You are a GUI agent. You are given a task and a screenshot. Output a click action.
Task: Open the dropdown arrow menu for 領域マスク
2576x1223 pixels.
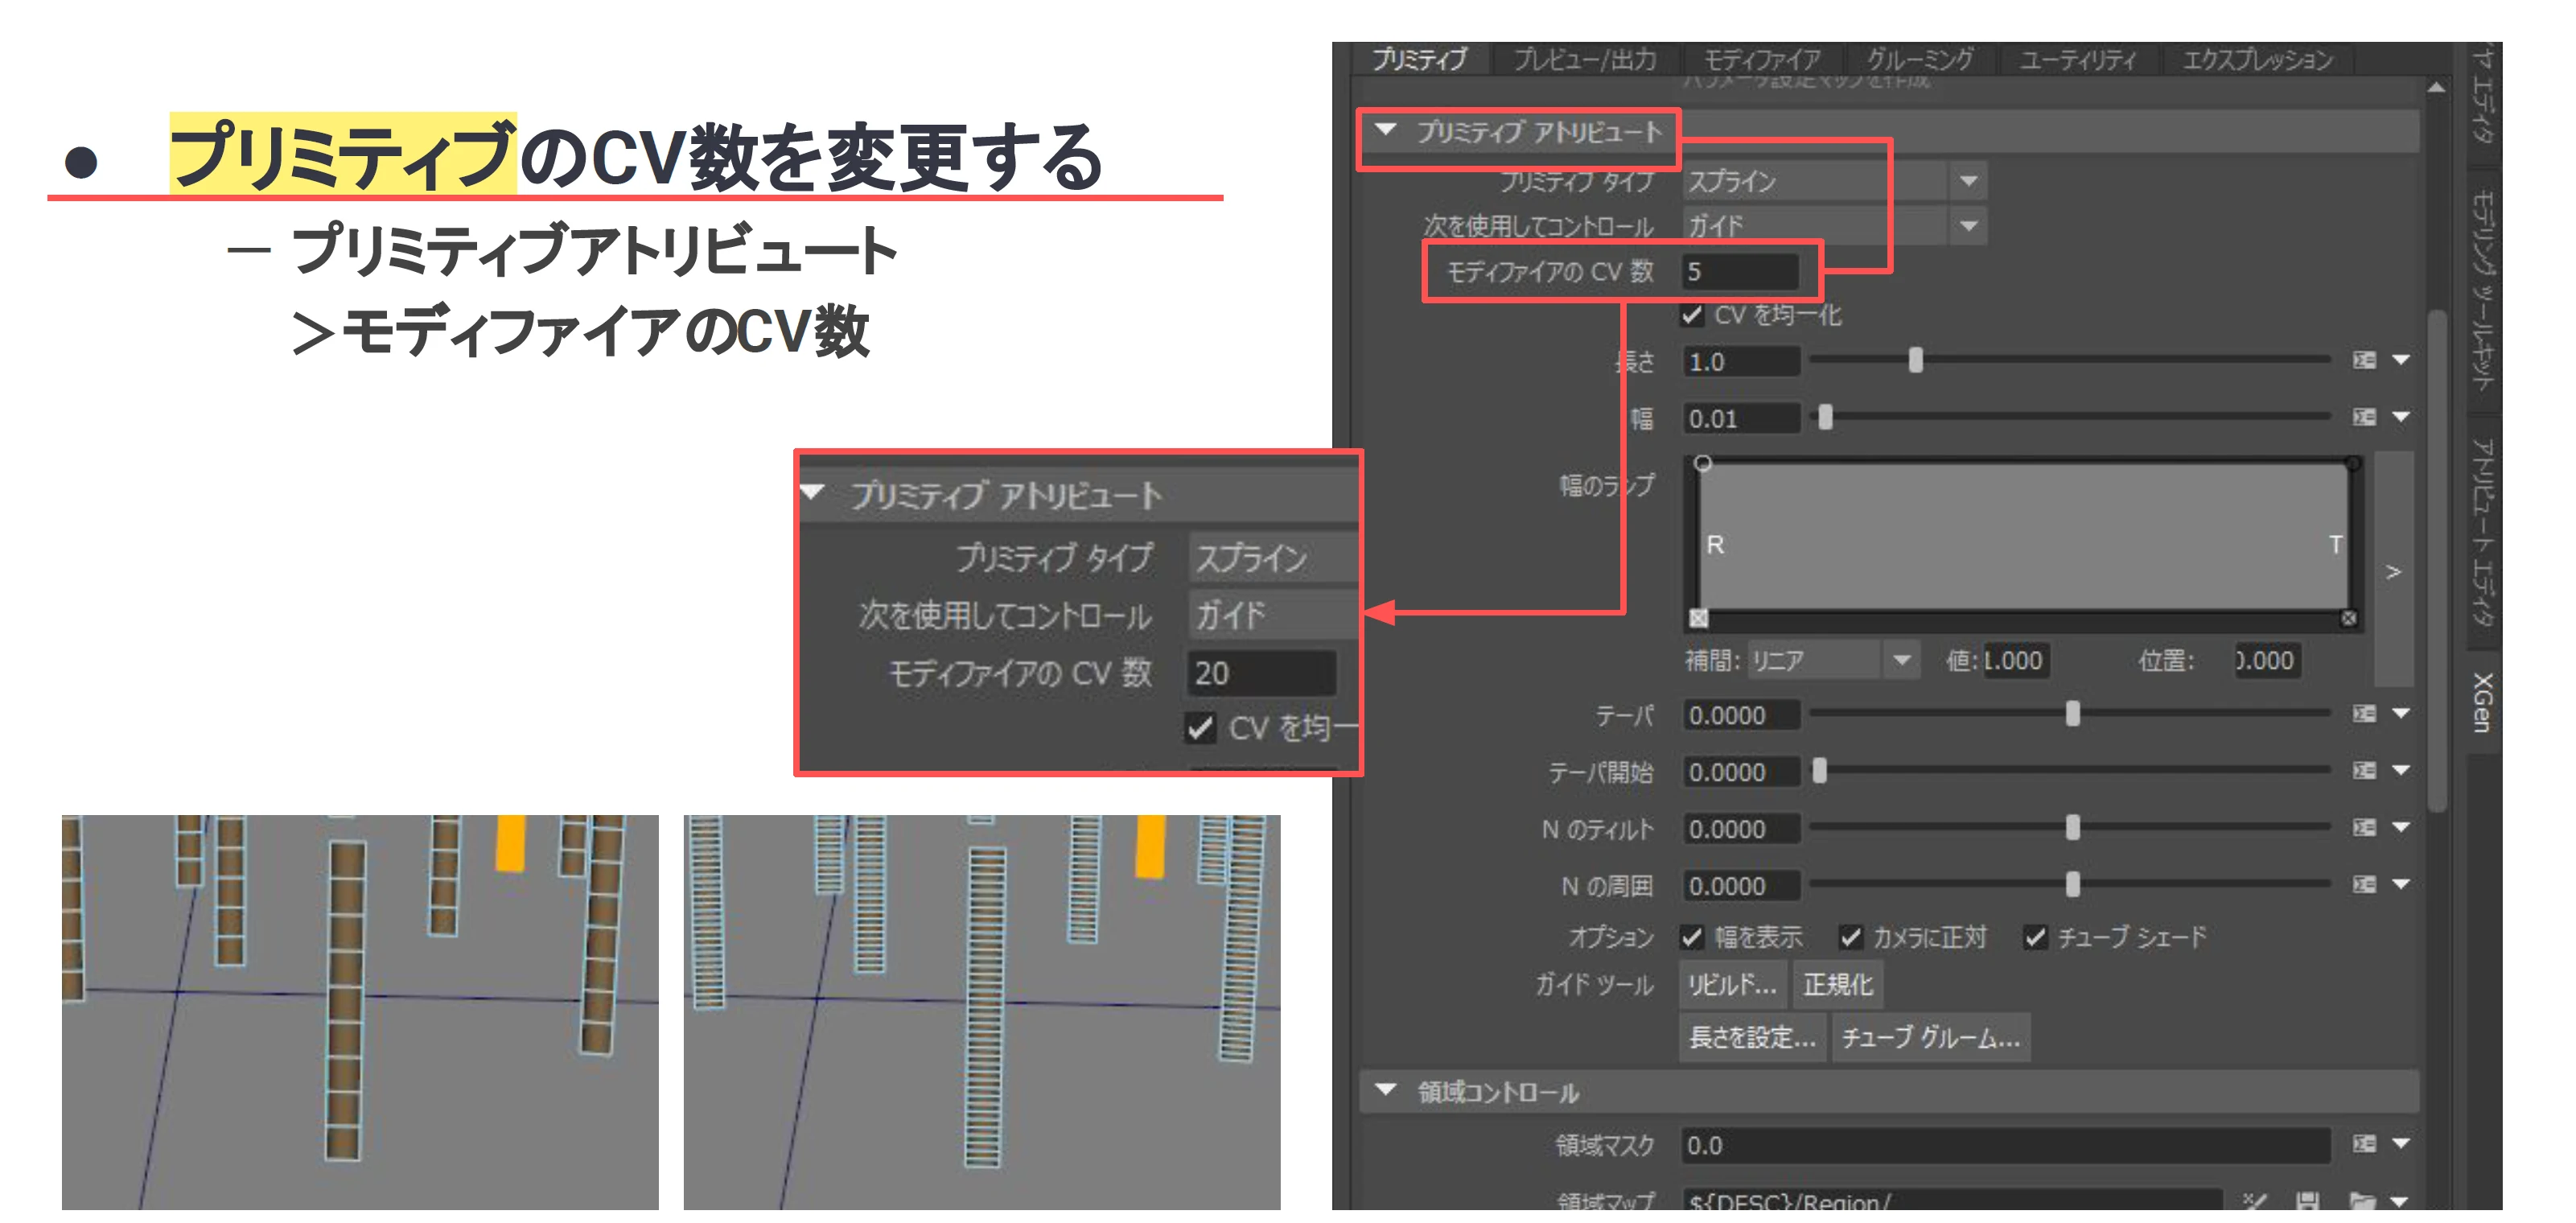click(2401, 1143)
